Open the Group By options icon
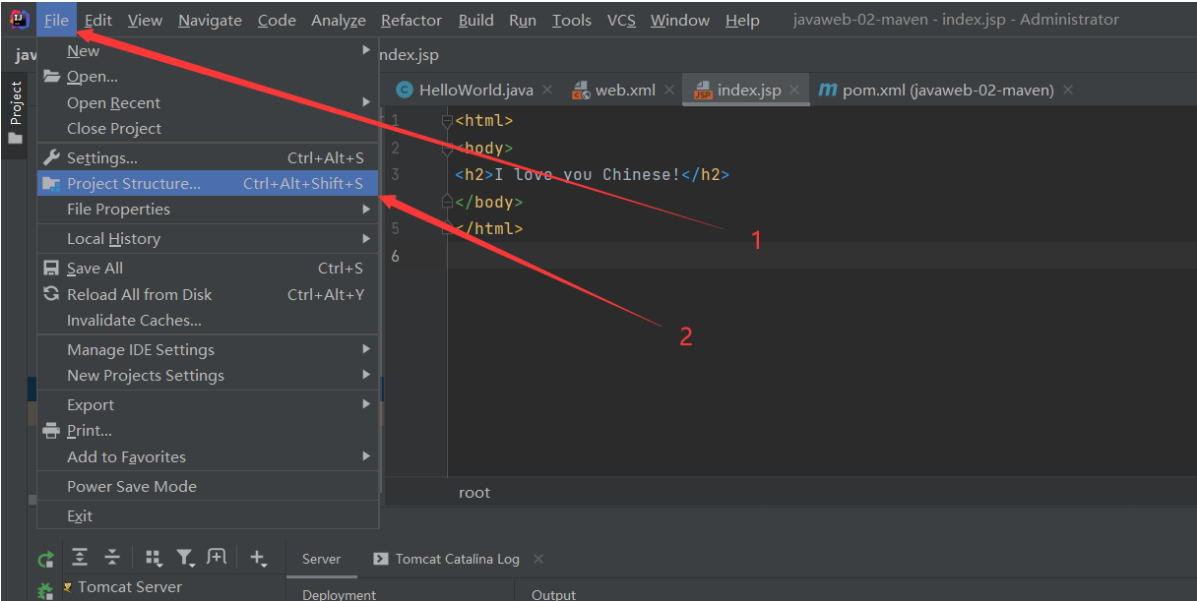The image size is (1197, 601). (153, 558)
